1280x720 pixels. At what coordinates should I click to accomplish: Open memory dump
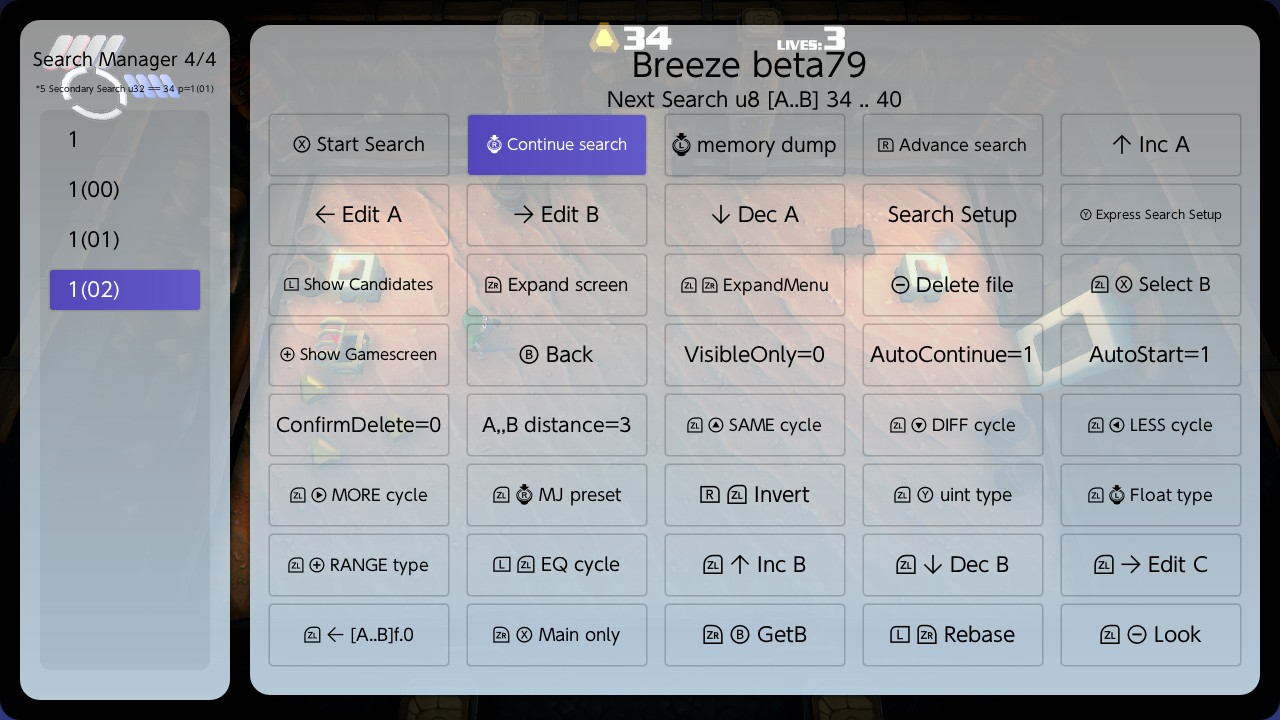click(x=755, y=145)
